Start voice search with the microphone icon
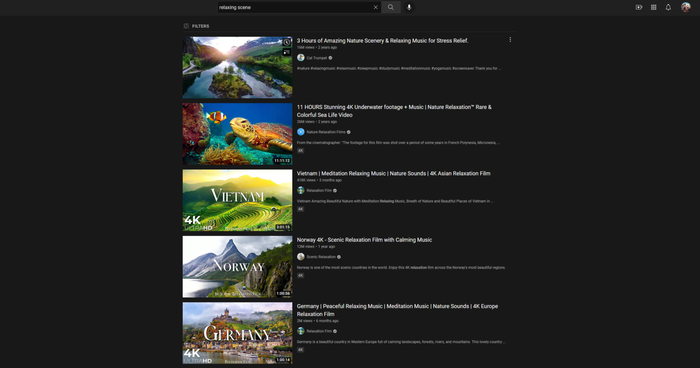Viewport: 700px width, 368px height. [409, 7]
